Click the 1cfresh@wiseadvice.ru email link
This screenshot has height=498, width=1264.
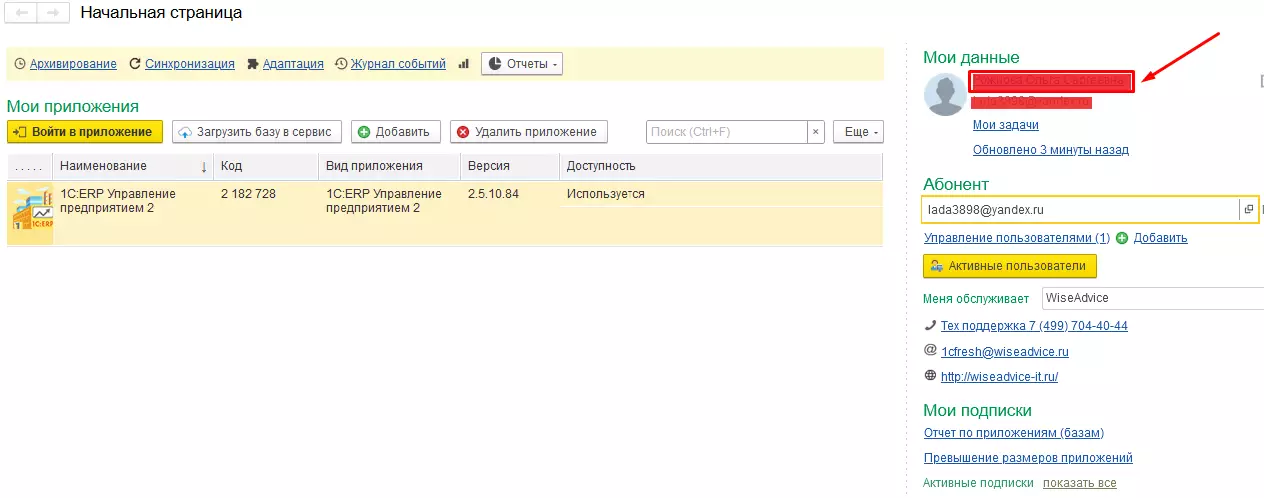pos(1005,352)
